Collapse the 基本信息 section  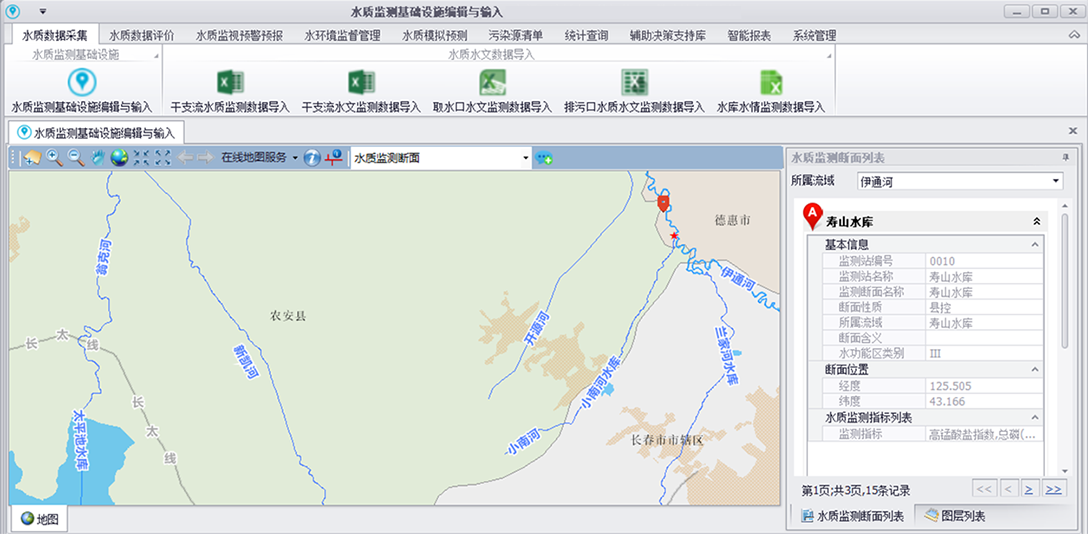coord(1033,245)
